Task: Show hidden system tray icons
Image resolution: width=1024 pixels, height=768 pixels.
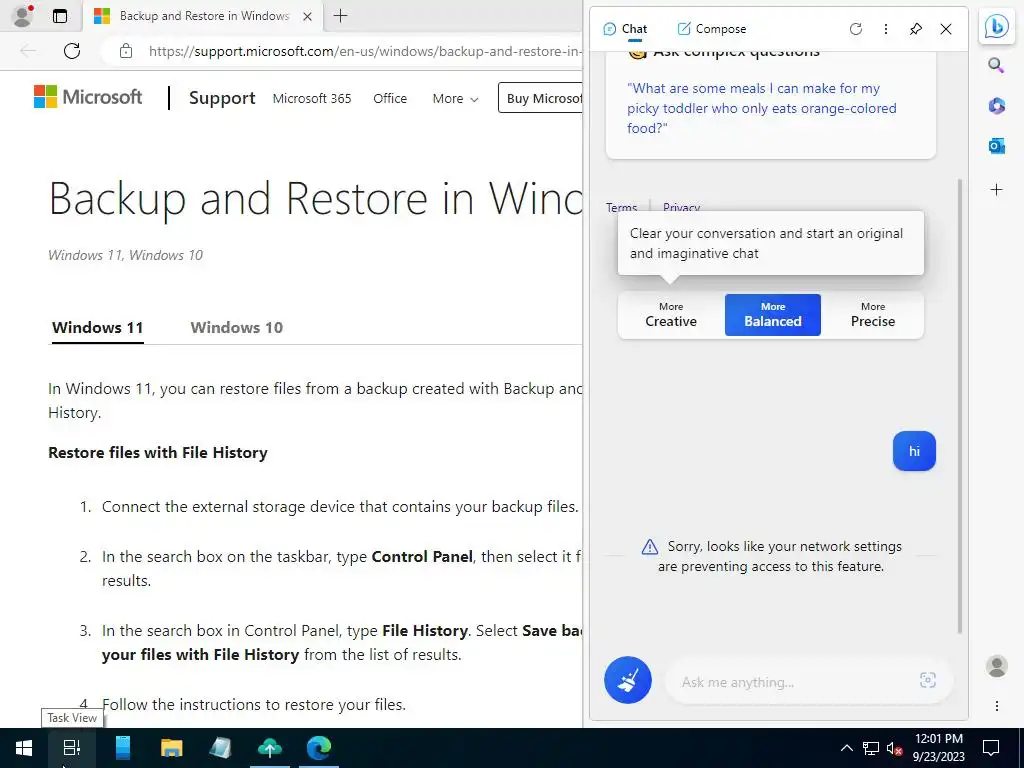Action: tap(846, 748)
